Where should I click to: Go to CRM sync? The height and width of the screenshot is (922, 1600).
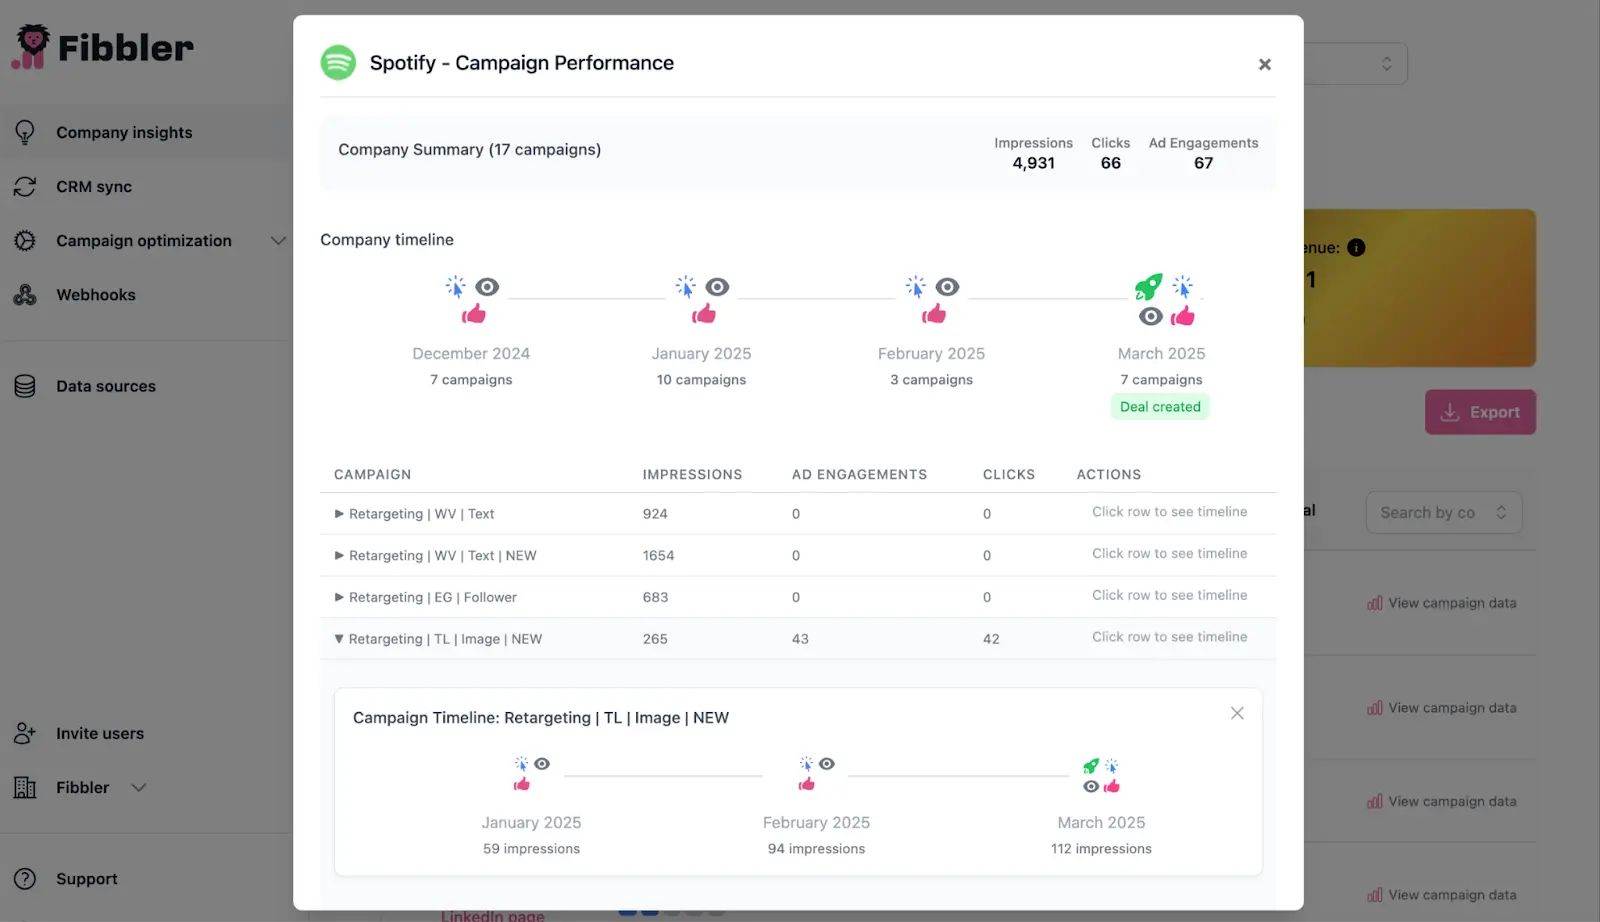tap(93, 187)
